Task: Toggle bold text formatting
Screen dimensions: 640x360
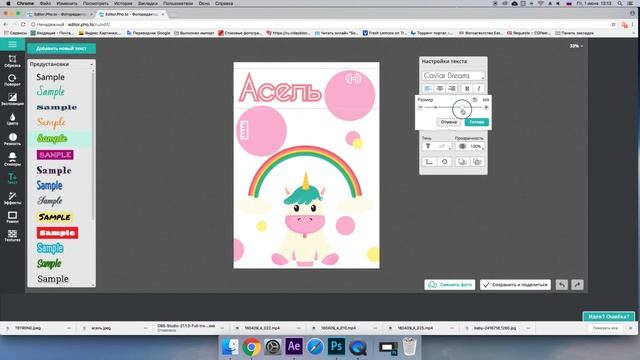Action: pyautogui.click(x=467, y=88)
